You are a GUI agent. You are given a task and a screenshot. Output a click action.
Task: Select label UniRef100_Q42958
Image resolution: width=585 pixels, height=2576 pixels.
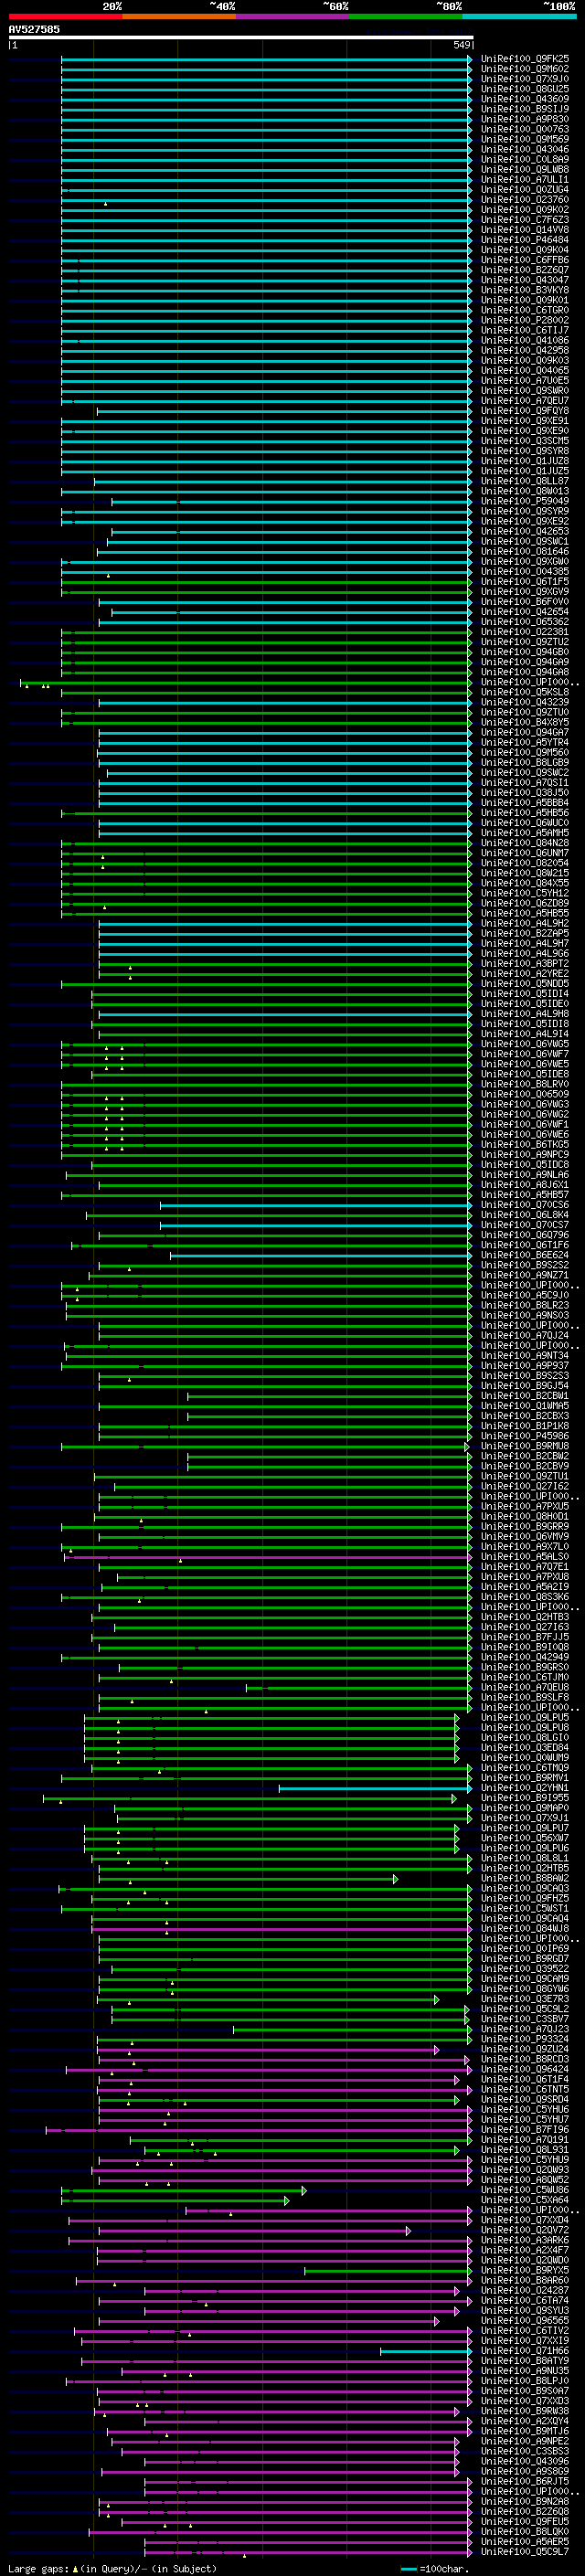point(525,350)
